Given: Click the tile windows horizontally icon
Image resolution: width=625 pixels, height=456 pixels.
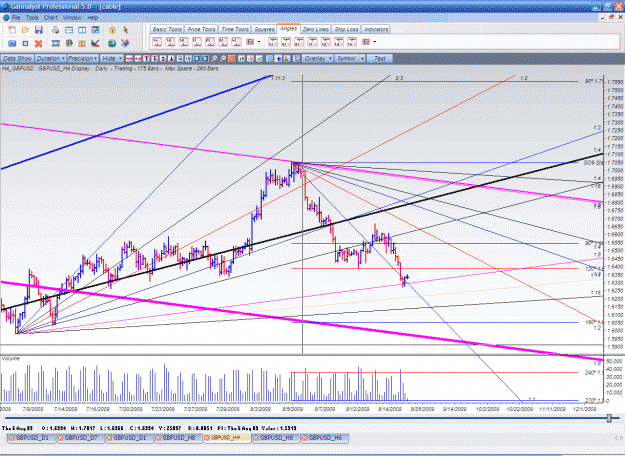Looking at the screenshot, I should click(x=69, y=30).
